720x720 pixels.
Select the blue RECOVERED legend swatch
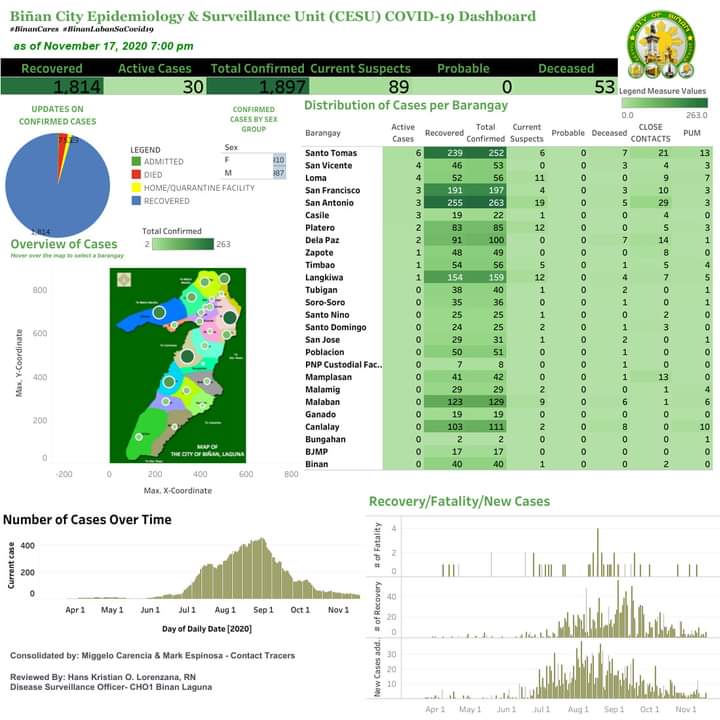[136, 201]
